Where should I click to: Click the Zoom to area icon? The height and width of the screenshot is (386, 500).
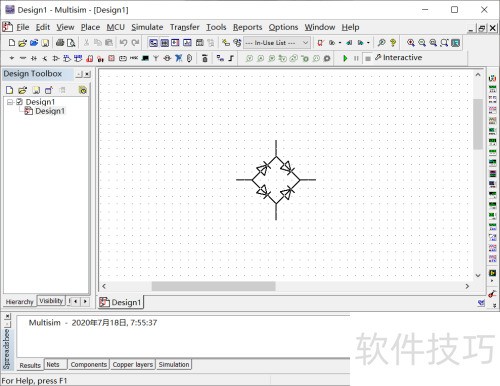[433, 43]
